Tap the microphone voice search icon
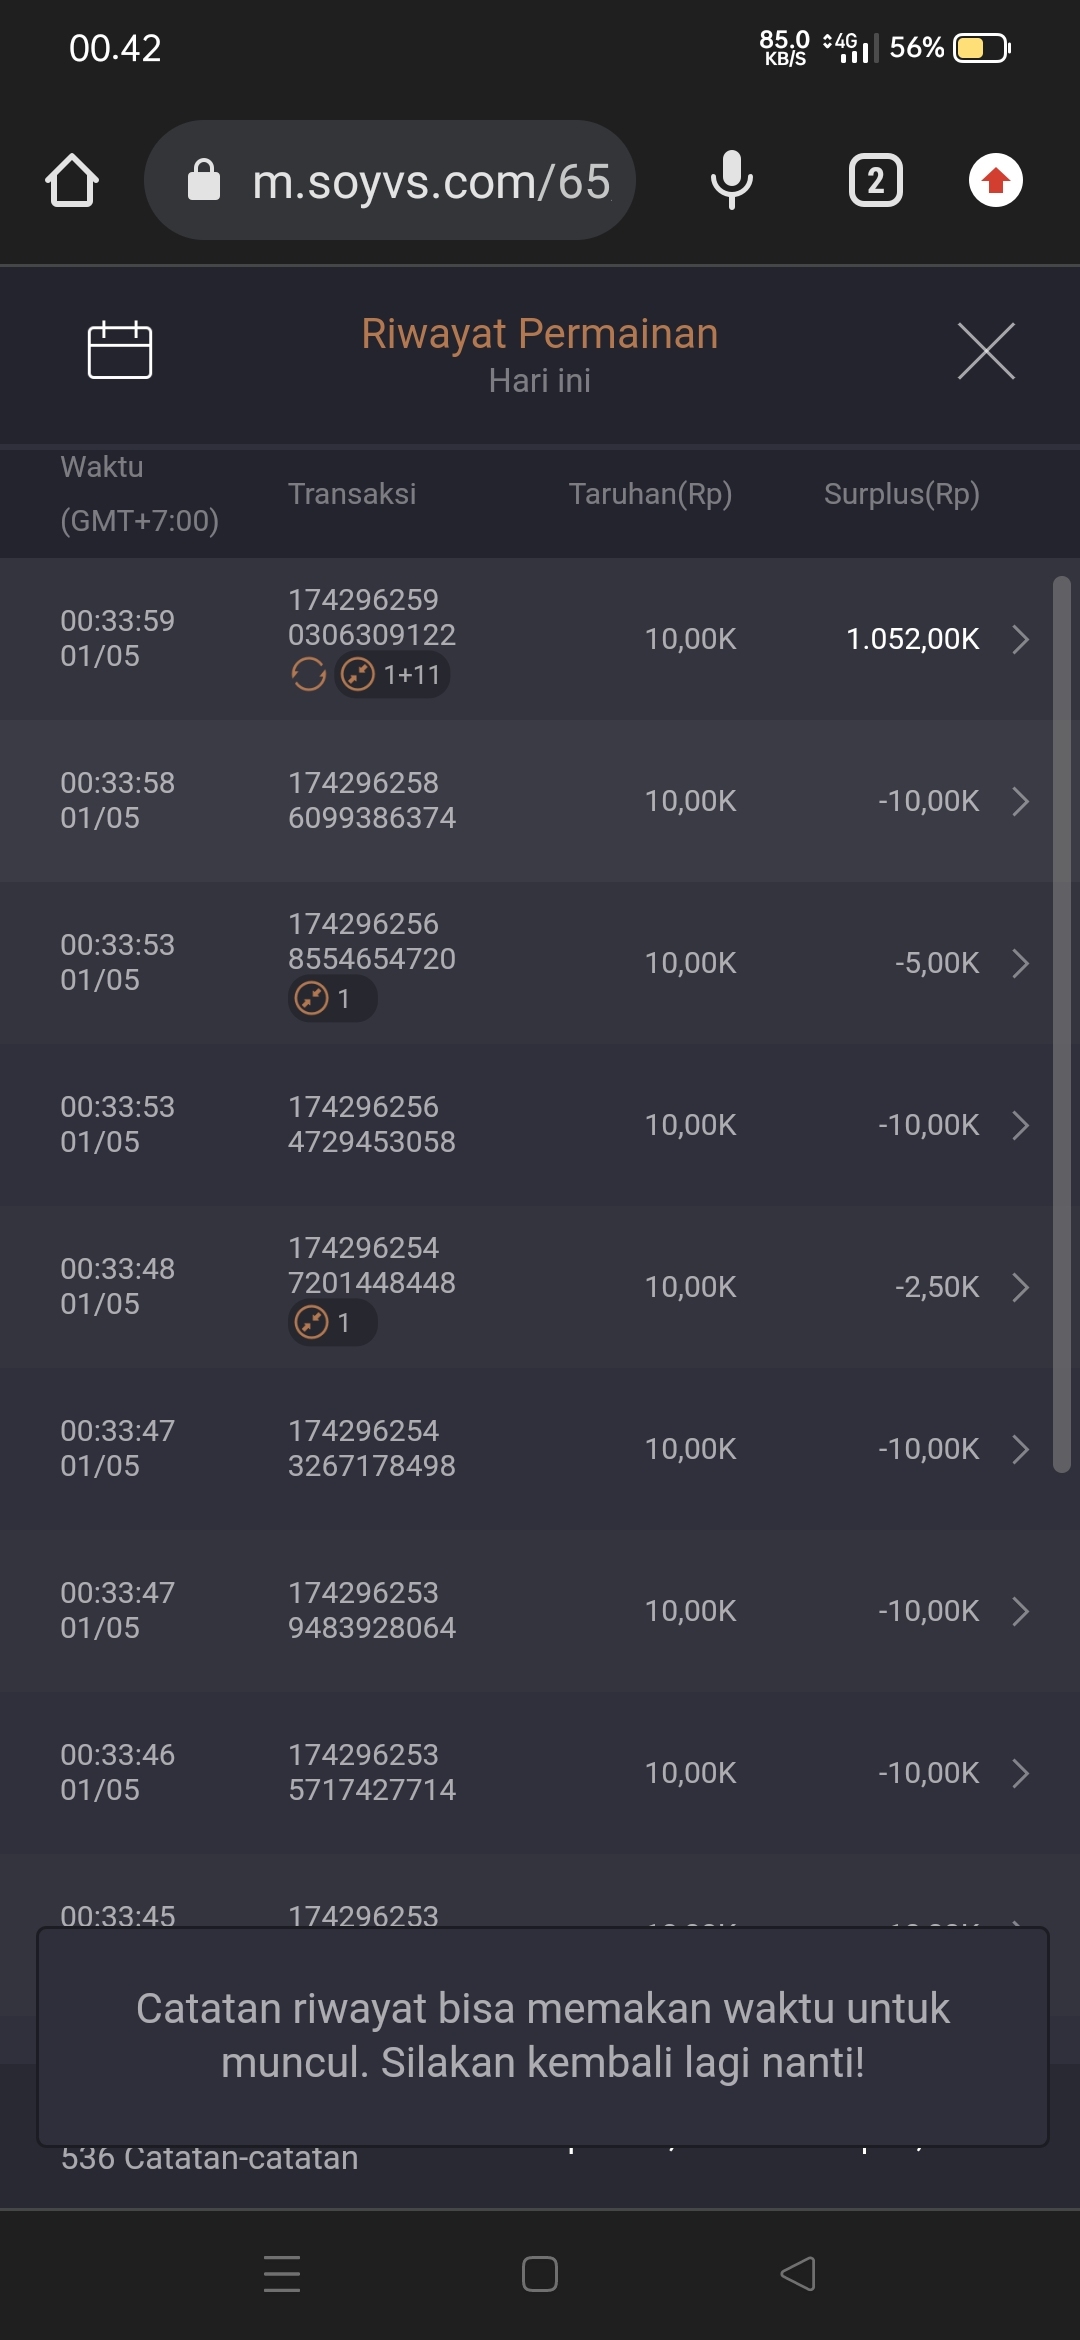 [731, 181]
